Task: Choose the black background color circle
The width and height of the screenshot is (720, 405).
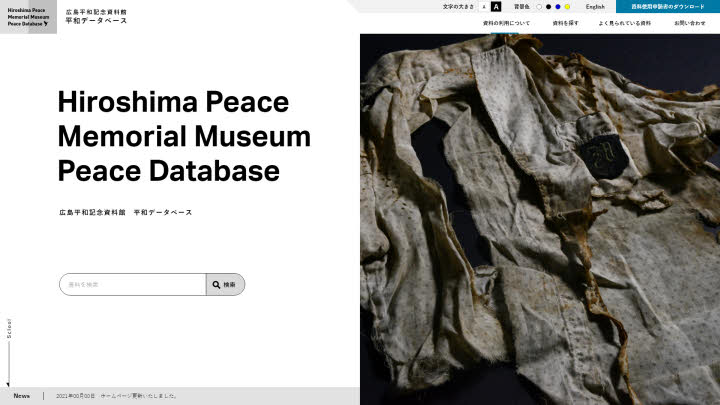Action: [548, 7]
